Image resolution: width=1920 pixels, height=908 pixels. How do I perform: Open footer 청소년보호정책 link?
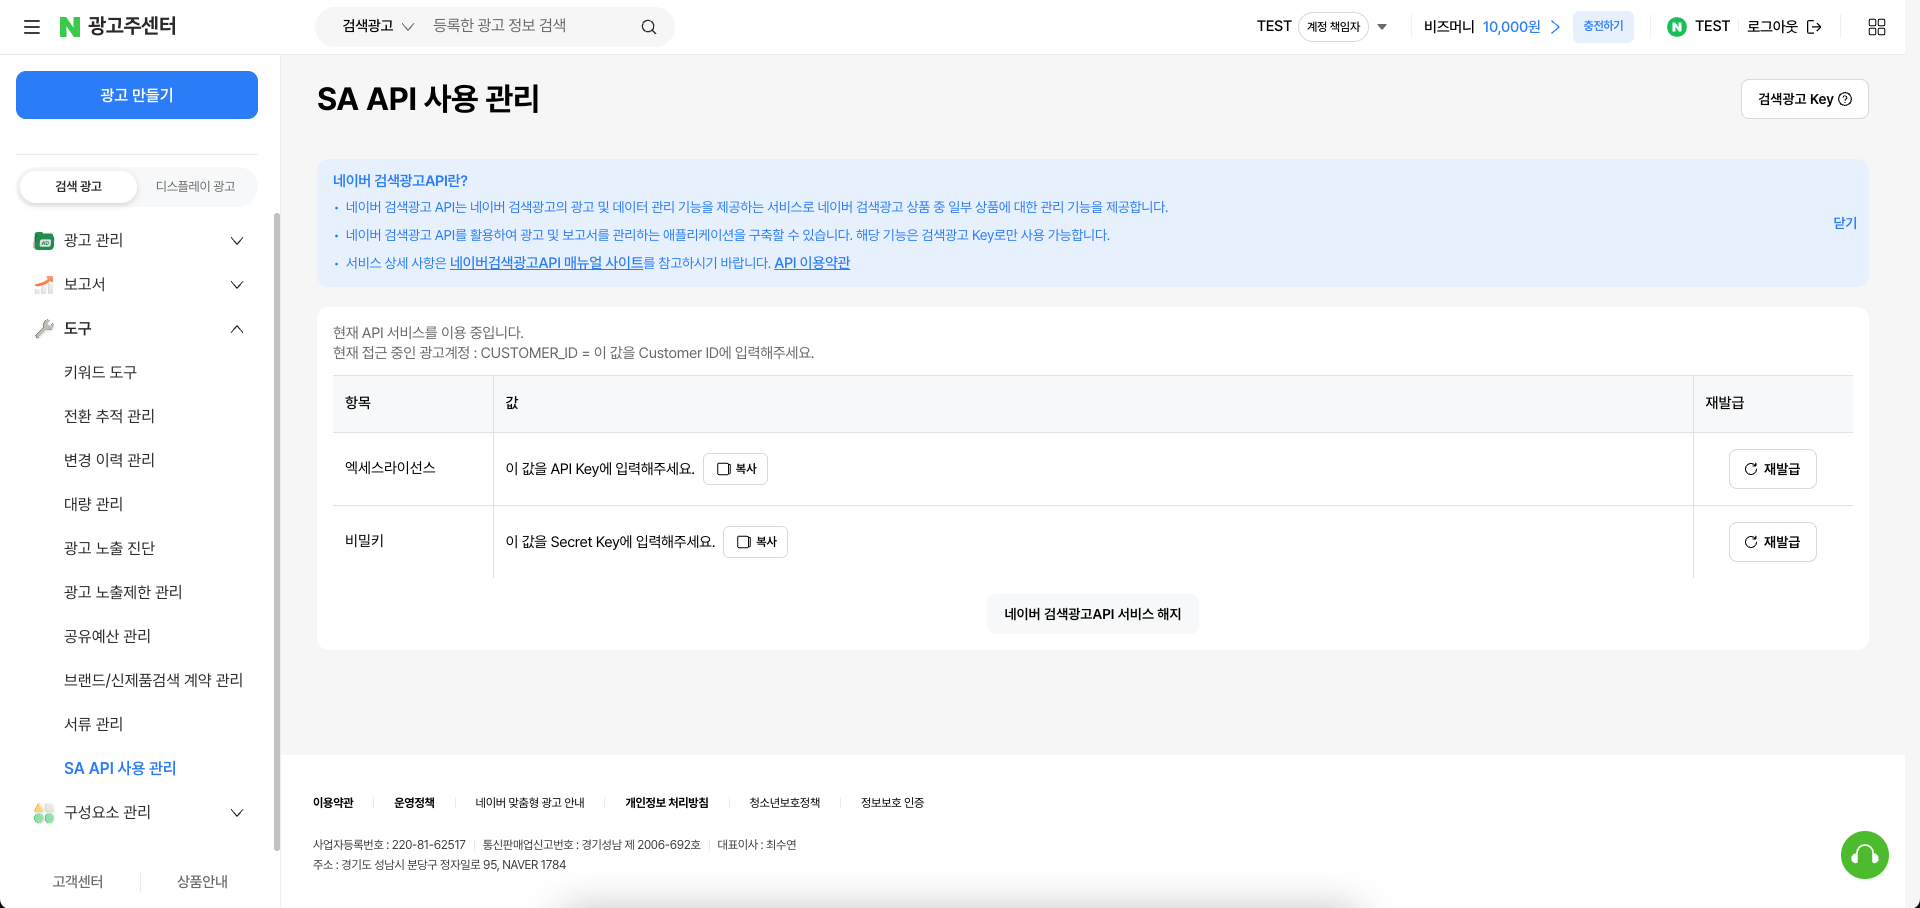coord(785,803)
